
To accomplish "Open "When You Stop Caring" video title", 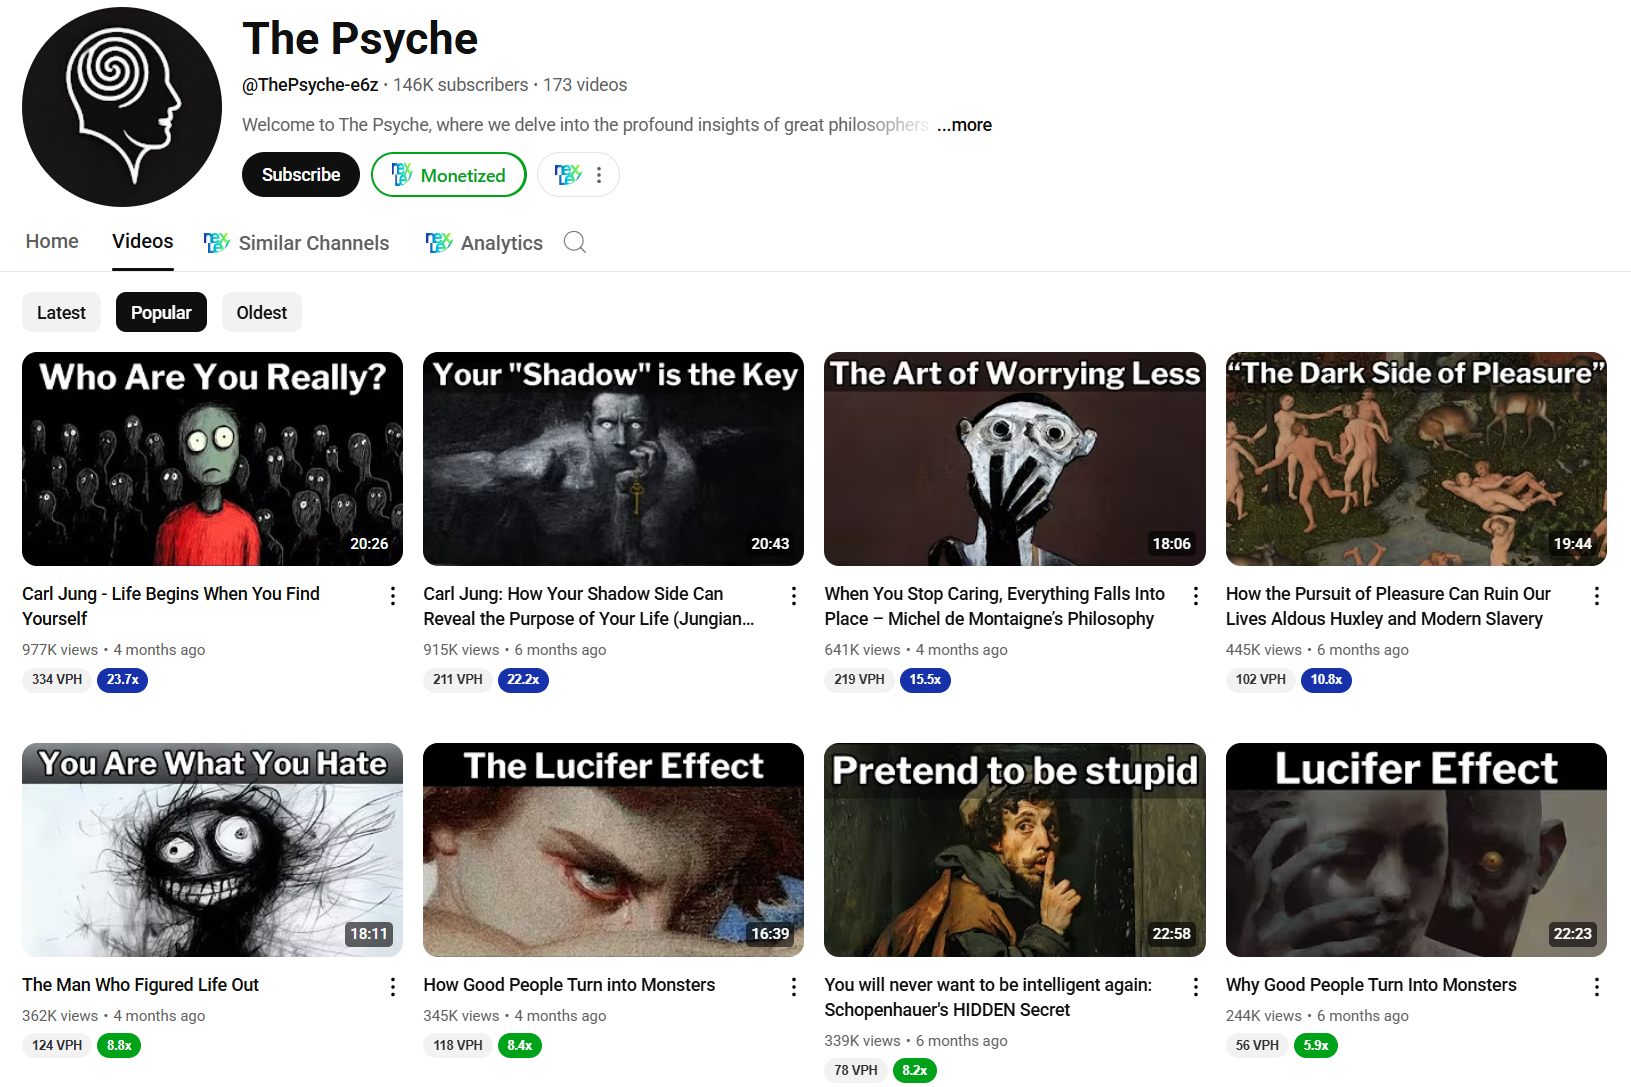I will point(995,606).
